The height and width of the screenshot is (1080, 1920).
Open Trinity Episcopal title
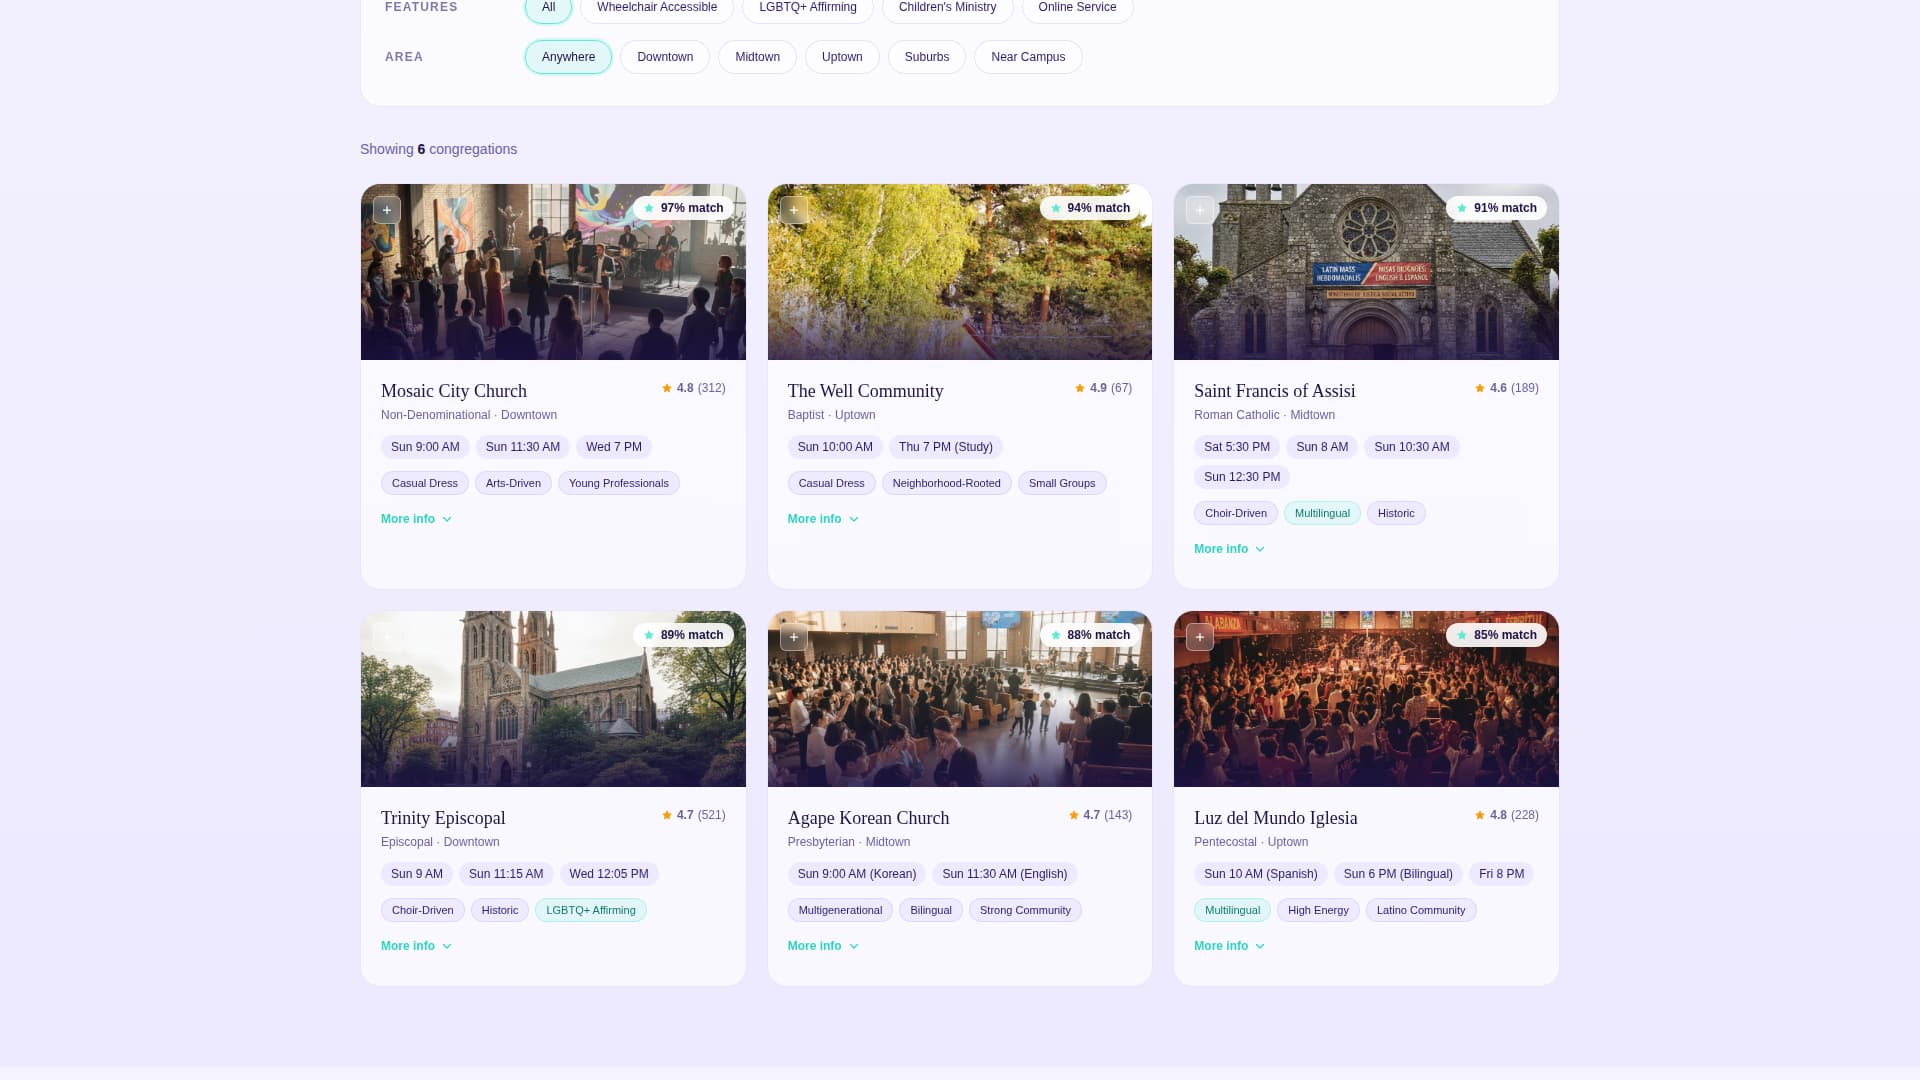[443, 818]
